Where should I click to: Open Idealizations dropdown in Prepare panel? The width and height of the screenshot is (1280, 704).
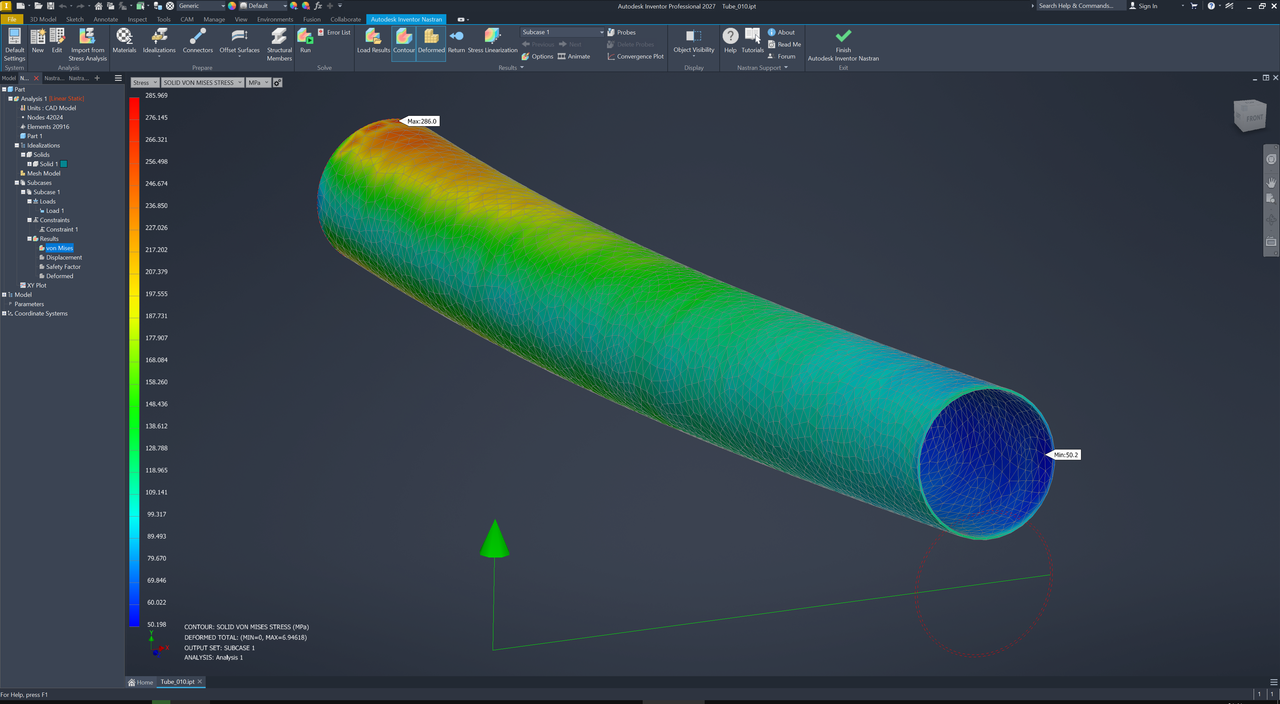click(x=159, y=41)
